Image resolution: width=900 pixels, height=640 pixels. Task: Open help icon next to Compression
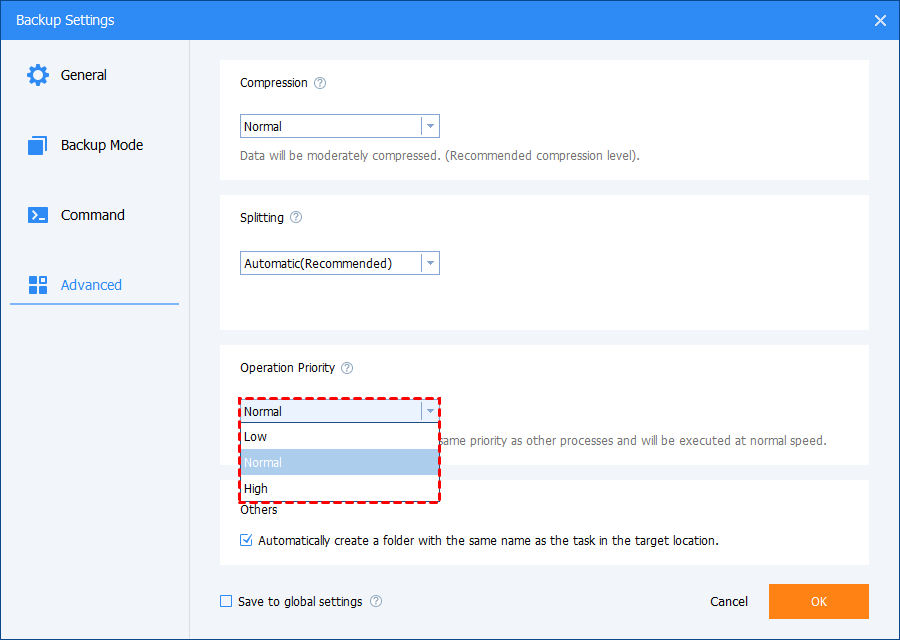[320, 83]
